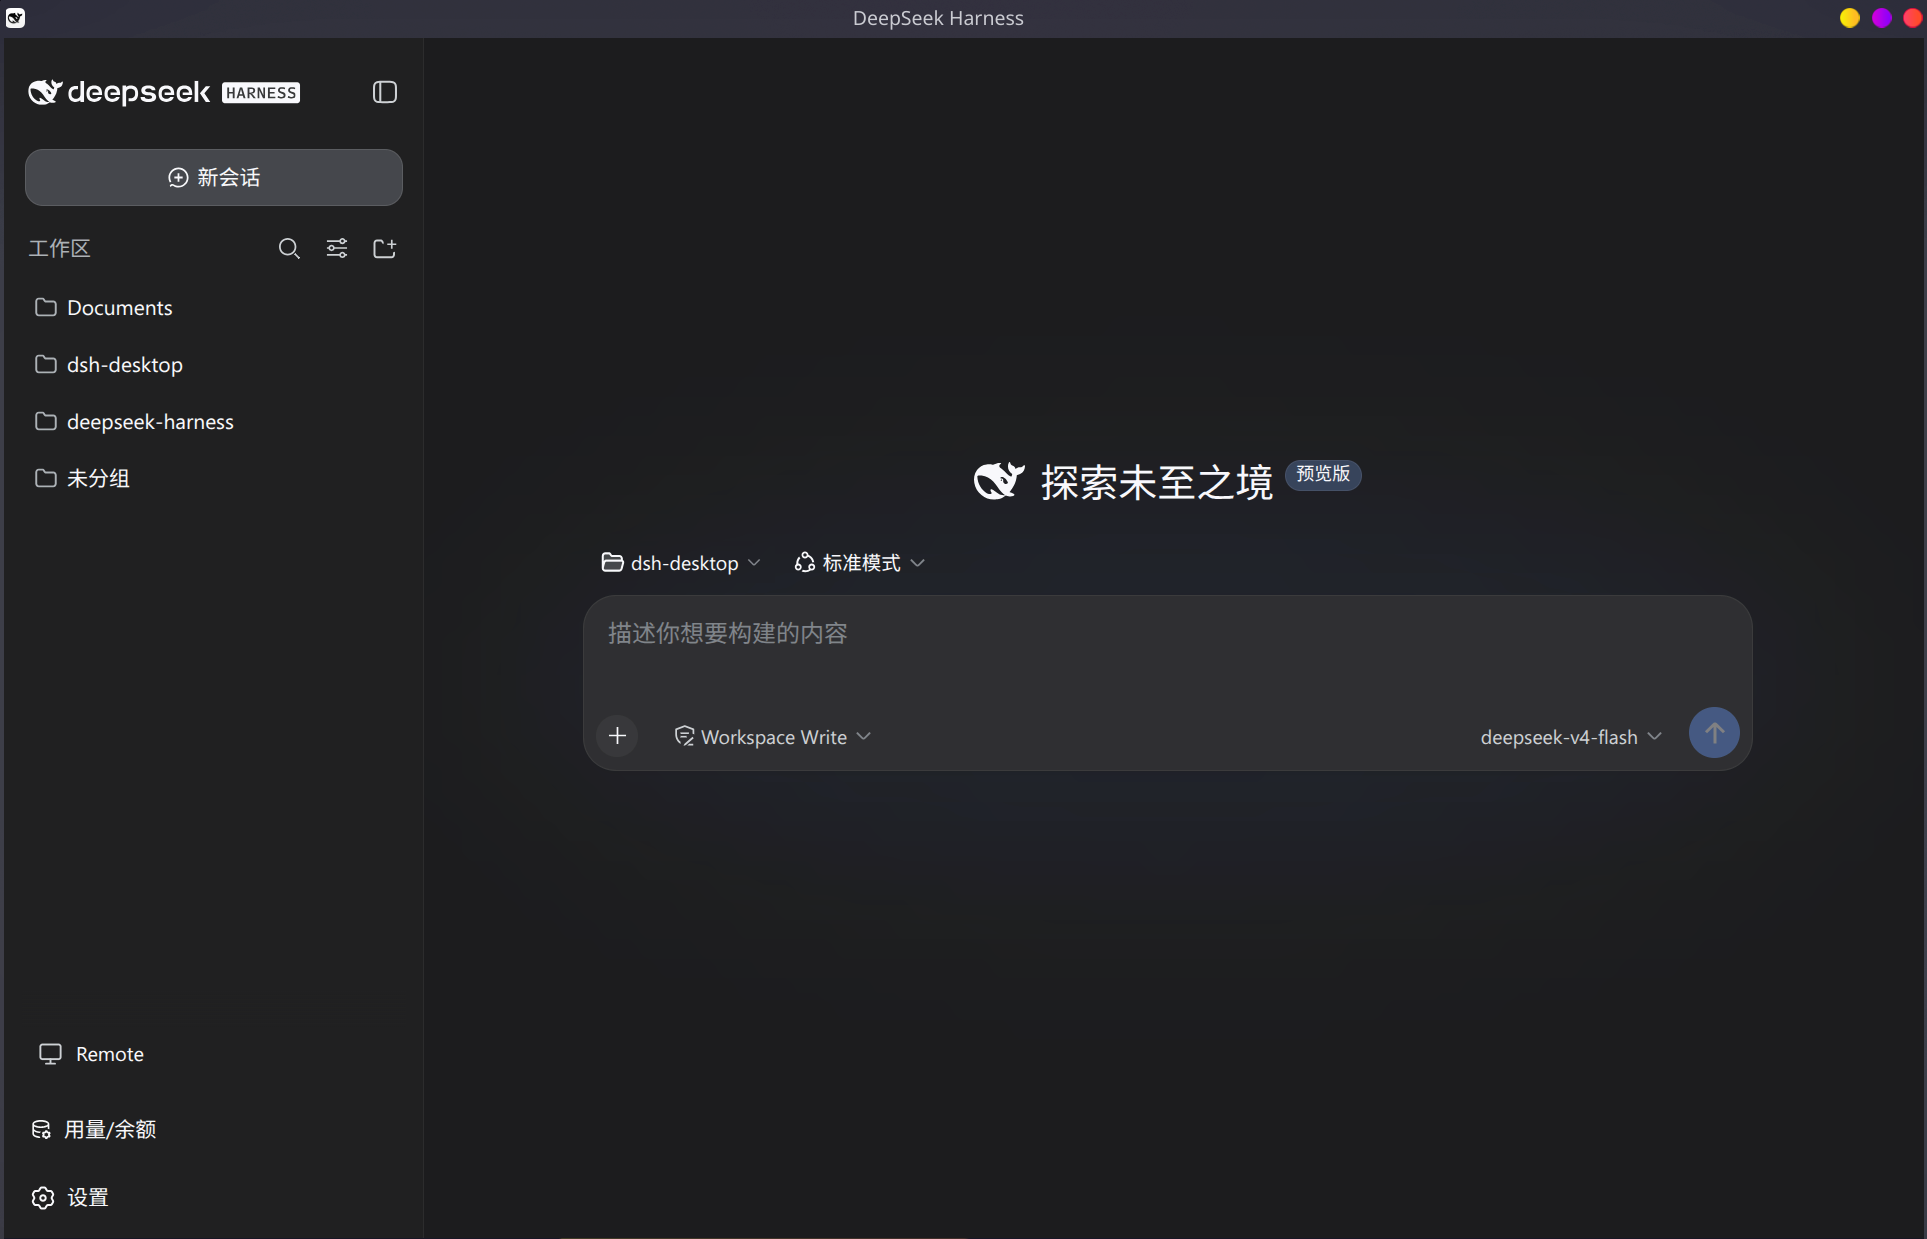Viewport: 1927px width, 1239px height.
Task: Toggle the sidebar collapse icon
Action: [385, 92]
